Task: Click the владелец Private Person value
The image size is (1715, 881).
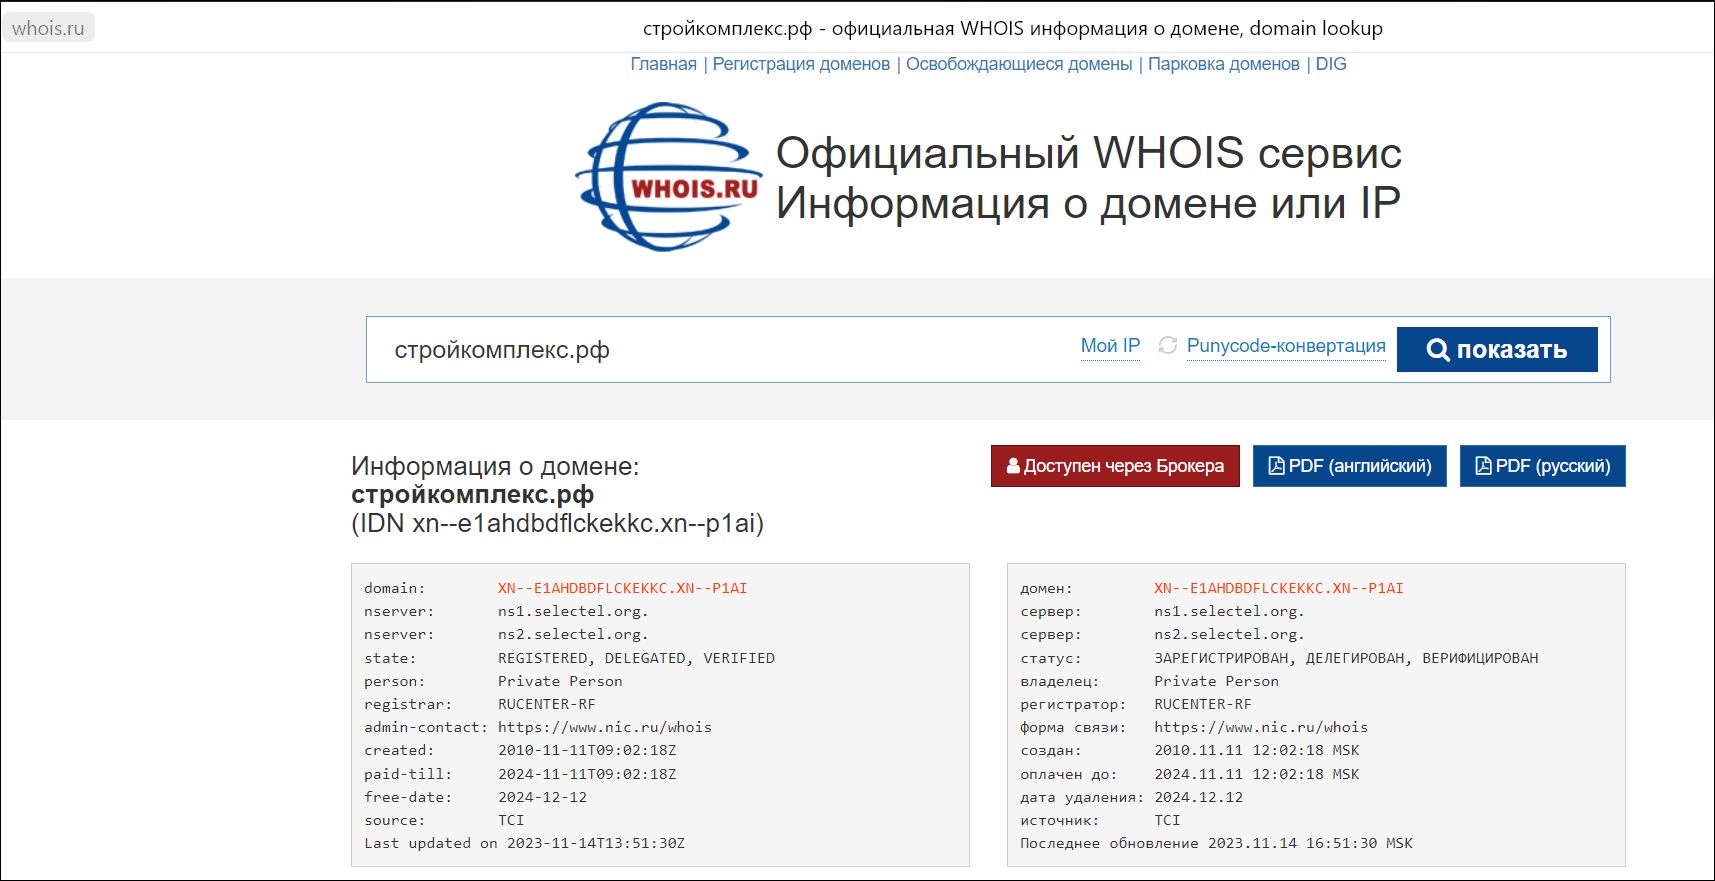Action: coord(1216,681)
